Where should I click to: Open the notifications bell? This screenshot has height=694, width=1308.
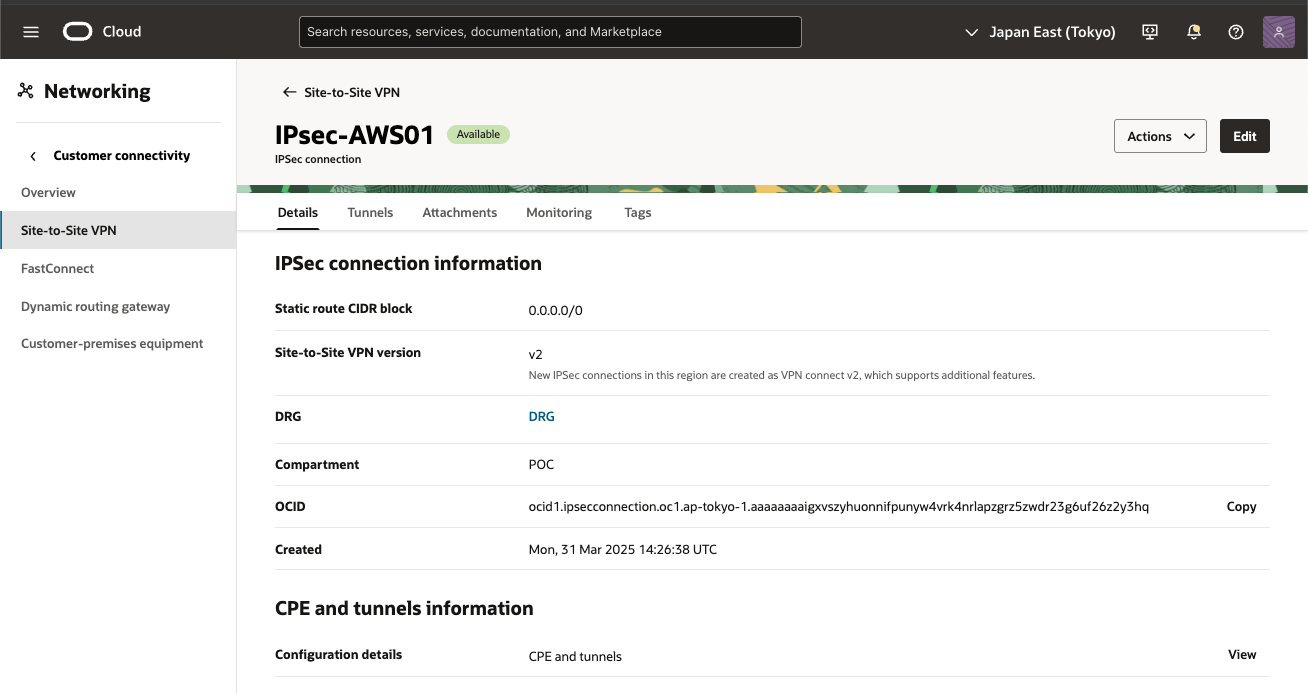[x=1193, y=32]
